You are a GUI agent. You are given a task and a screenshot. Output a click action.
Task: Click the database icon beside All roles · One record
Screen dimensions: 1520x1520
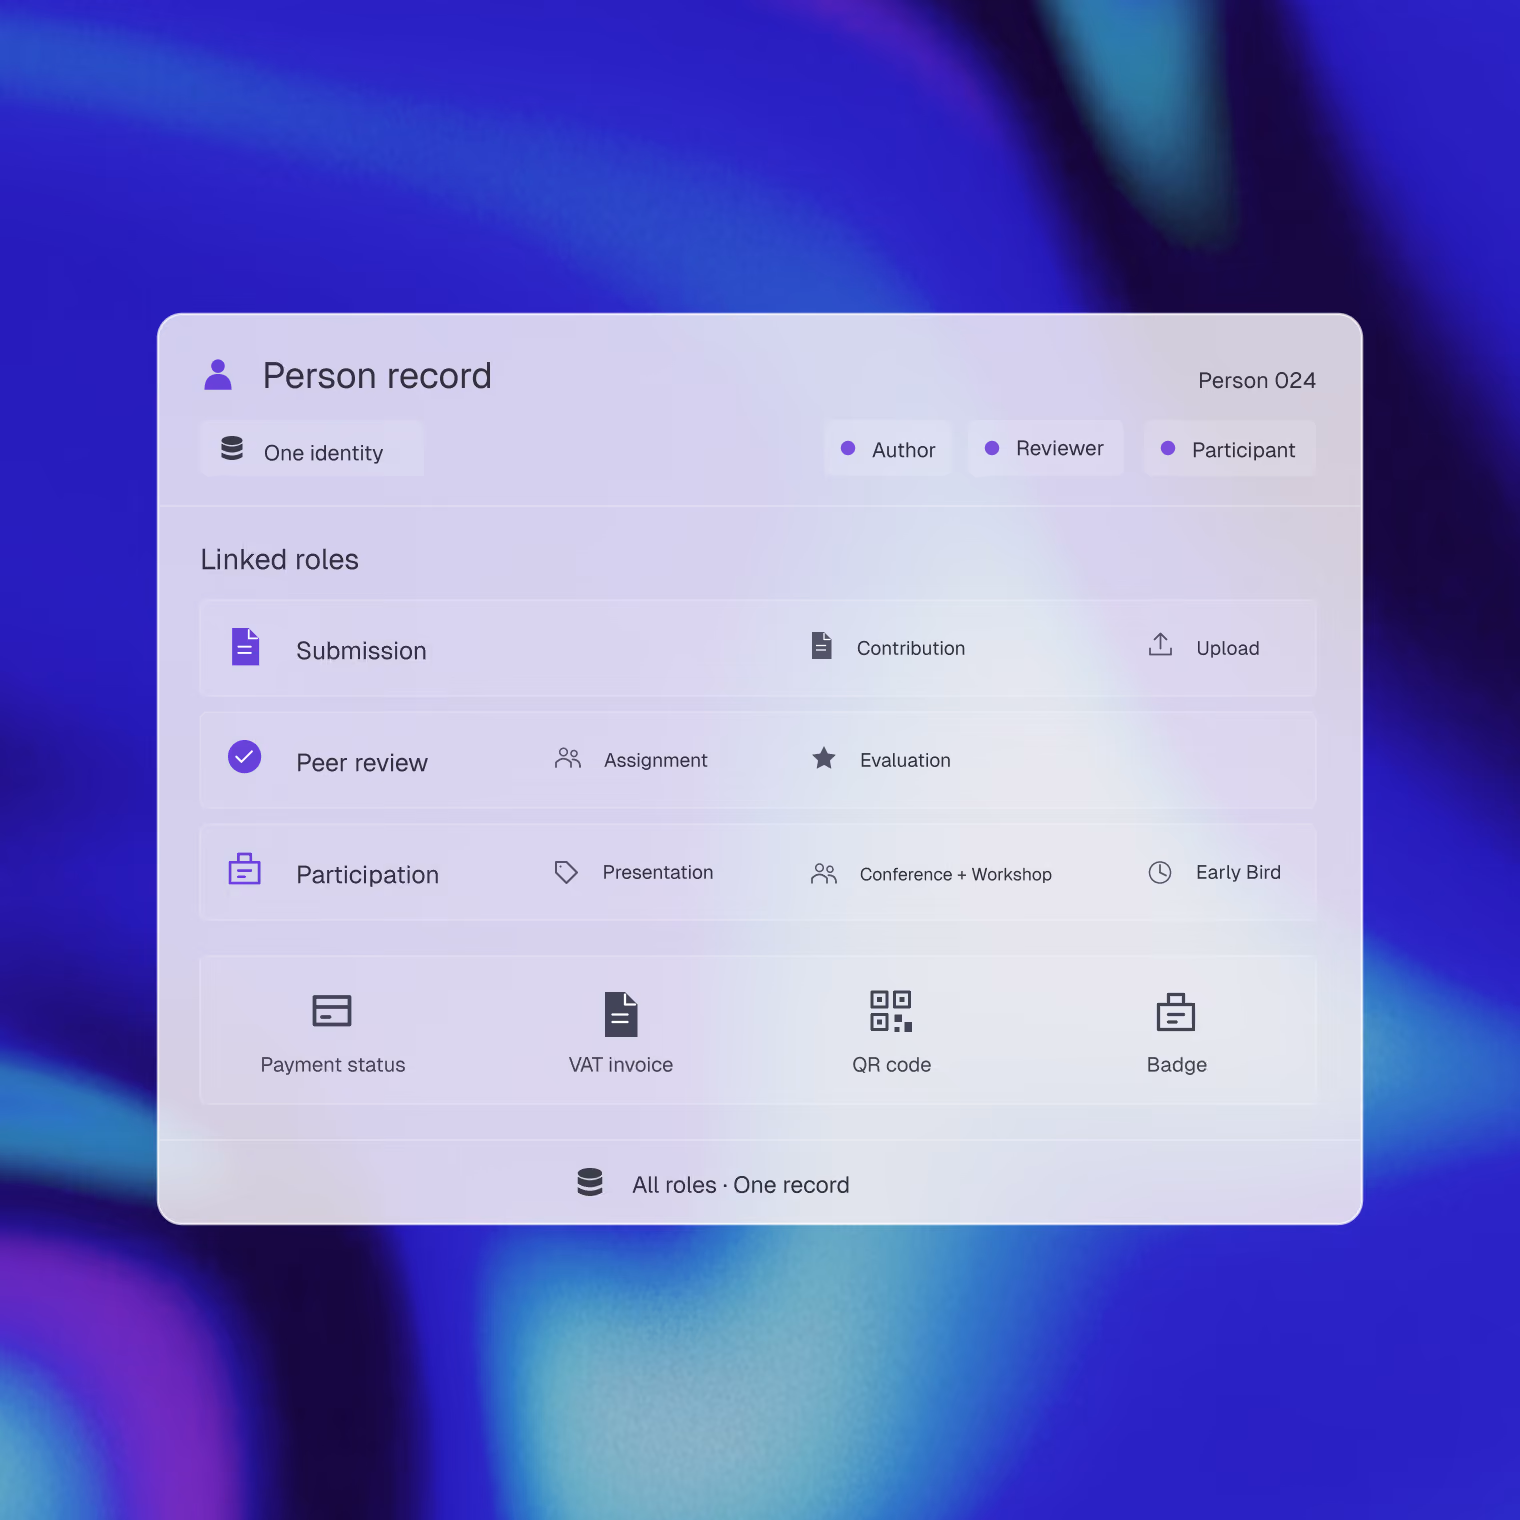point(590,1182)
